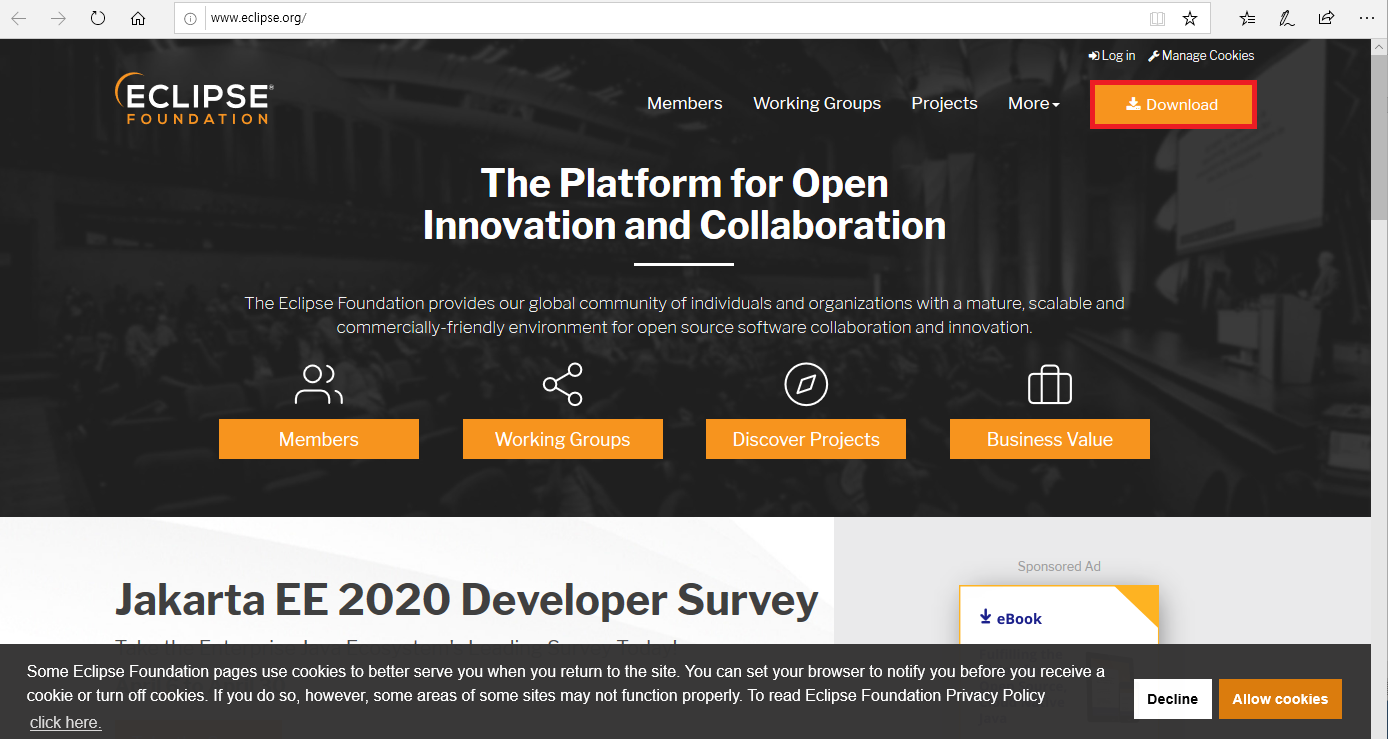The width and height of the screenshot is (1388, 739).
Task: Click the Discover Projects button
Action: click(806, 439)
